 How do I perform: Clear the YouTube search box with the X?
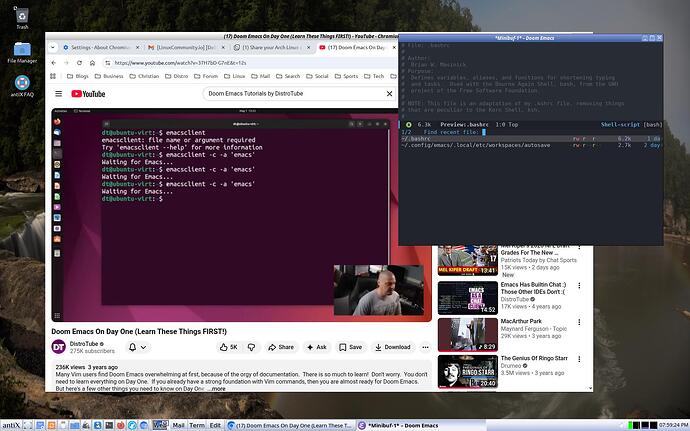pyautogui.click(x=389, y=93)
